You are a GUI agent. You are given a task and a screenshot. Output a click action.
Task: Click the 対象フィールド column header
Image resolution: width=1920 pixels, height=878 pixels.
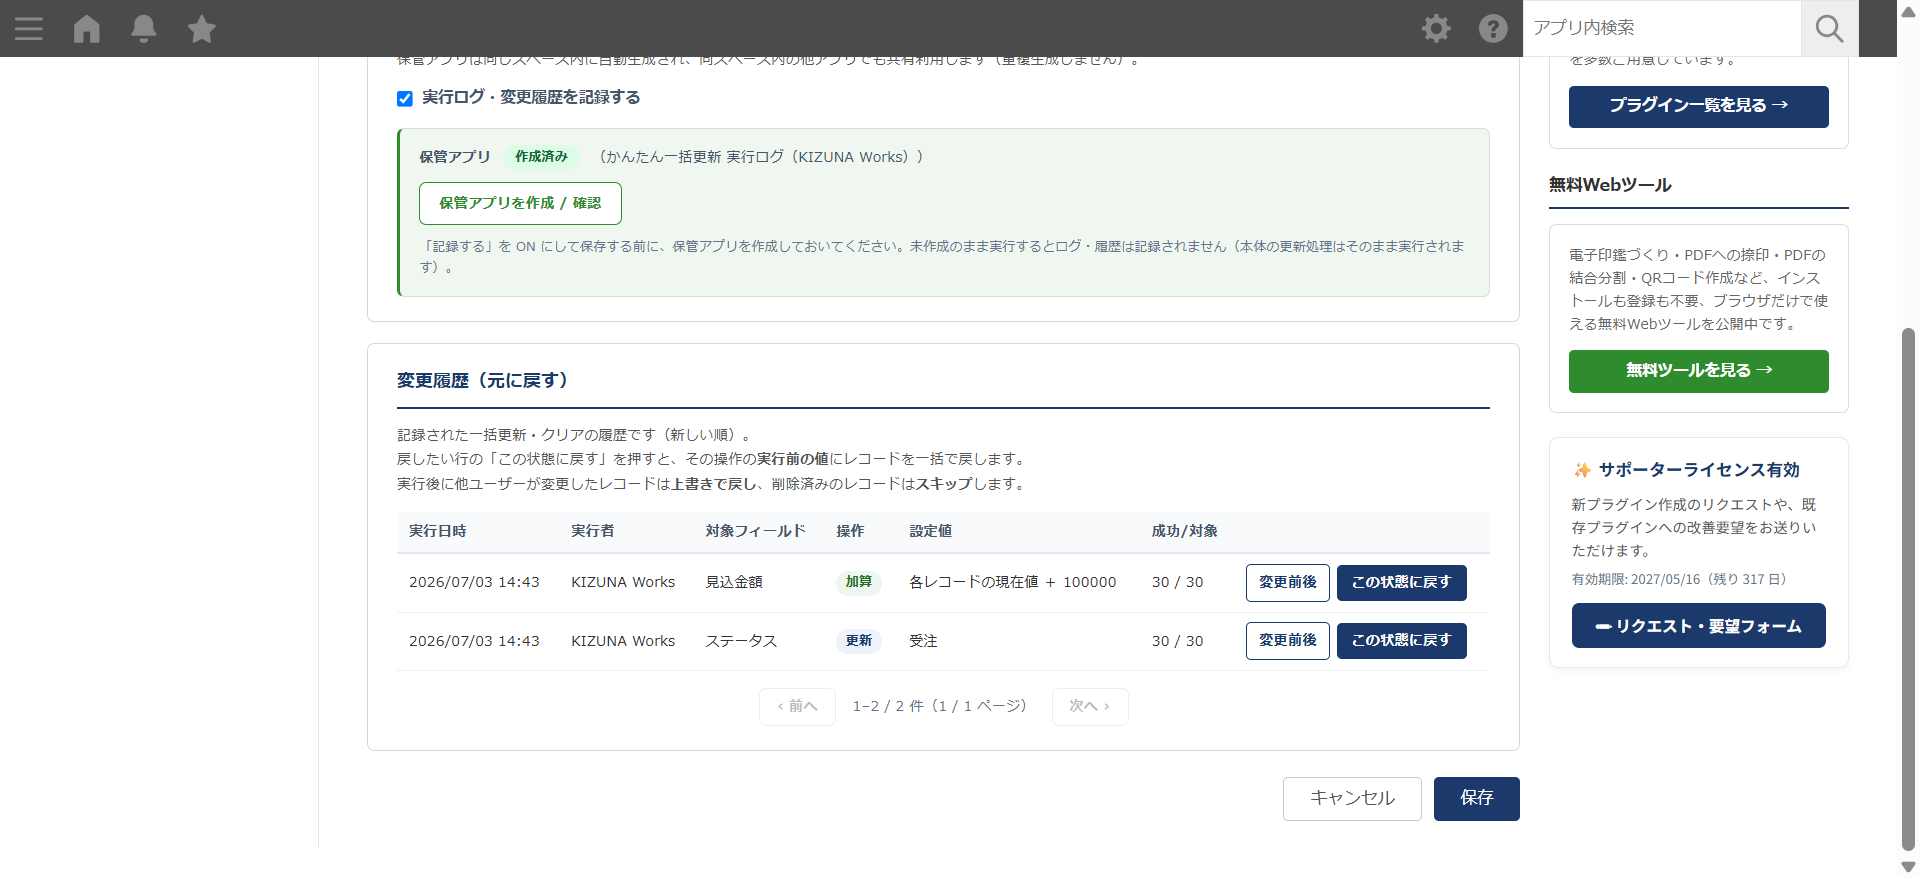(755, 531)
